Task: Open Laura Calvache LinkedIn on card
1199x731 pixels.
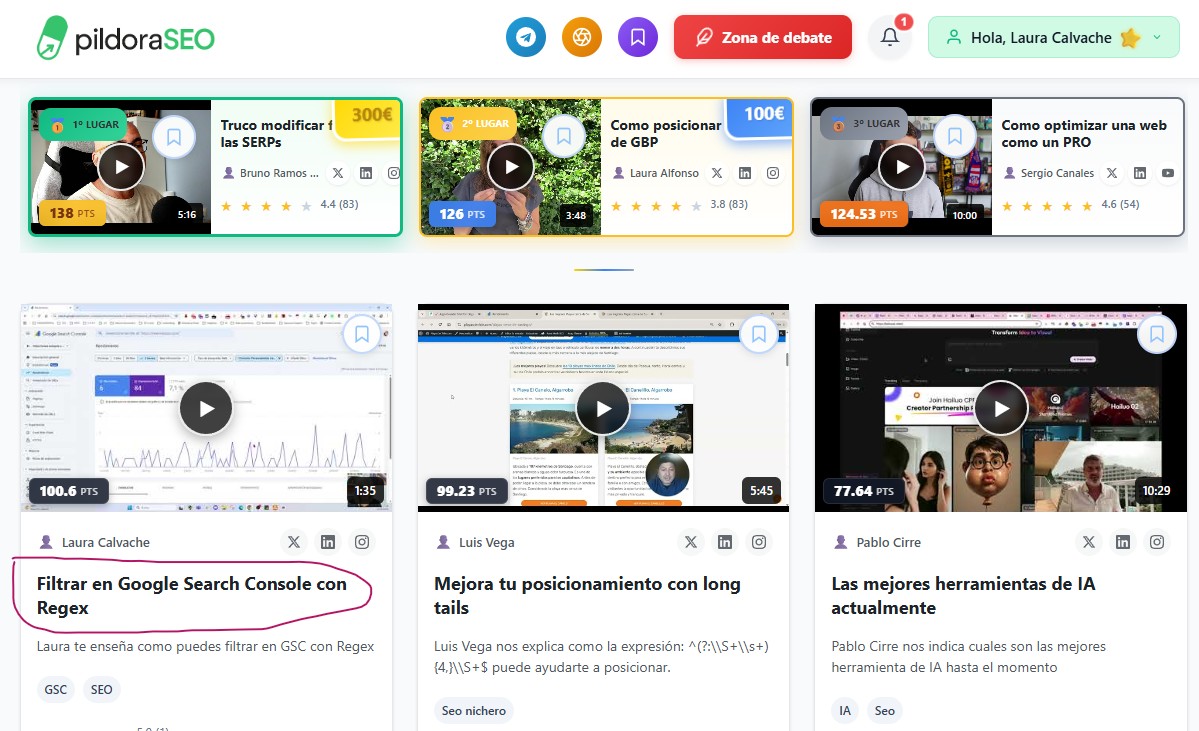Action: pos(328,542)
